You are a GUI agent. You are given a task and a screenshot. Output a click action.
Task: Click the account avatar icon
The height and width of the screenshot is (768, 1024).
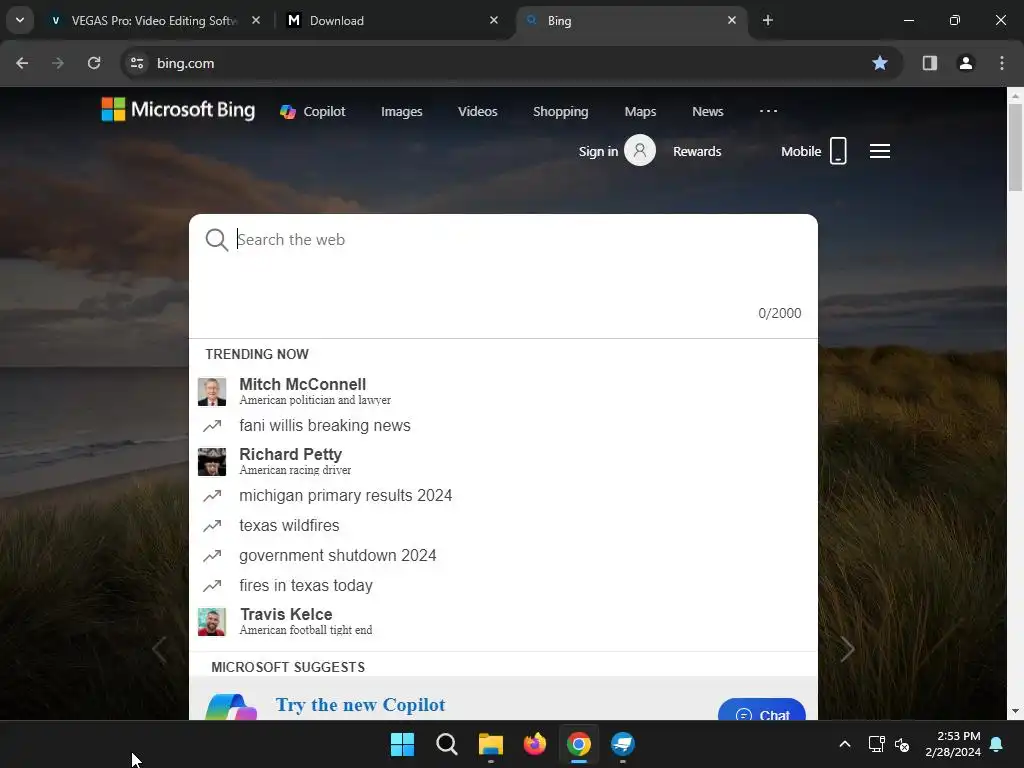click(639, 151)
